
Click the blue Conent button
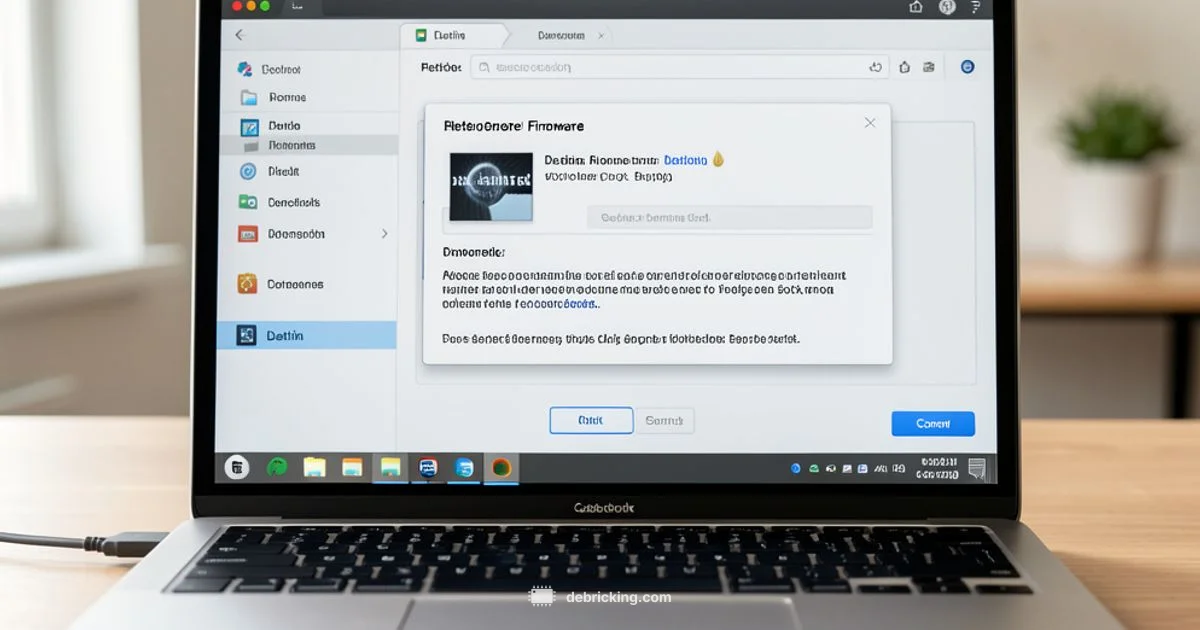(932, 423)
